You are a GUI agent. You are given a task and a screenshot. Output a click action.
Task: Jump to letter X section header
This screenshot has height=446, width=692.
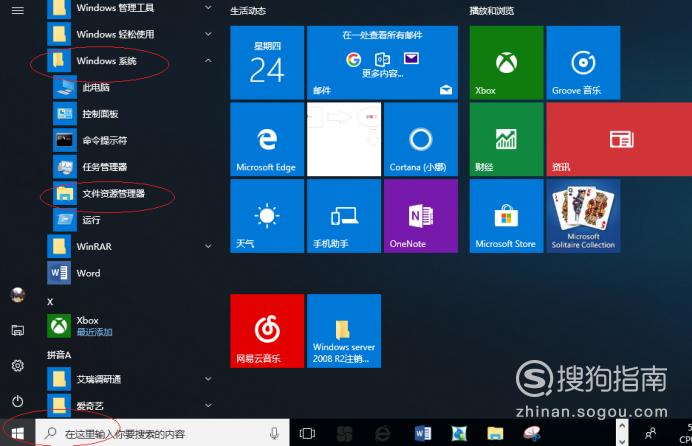(x=50, y=302)
